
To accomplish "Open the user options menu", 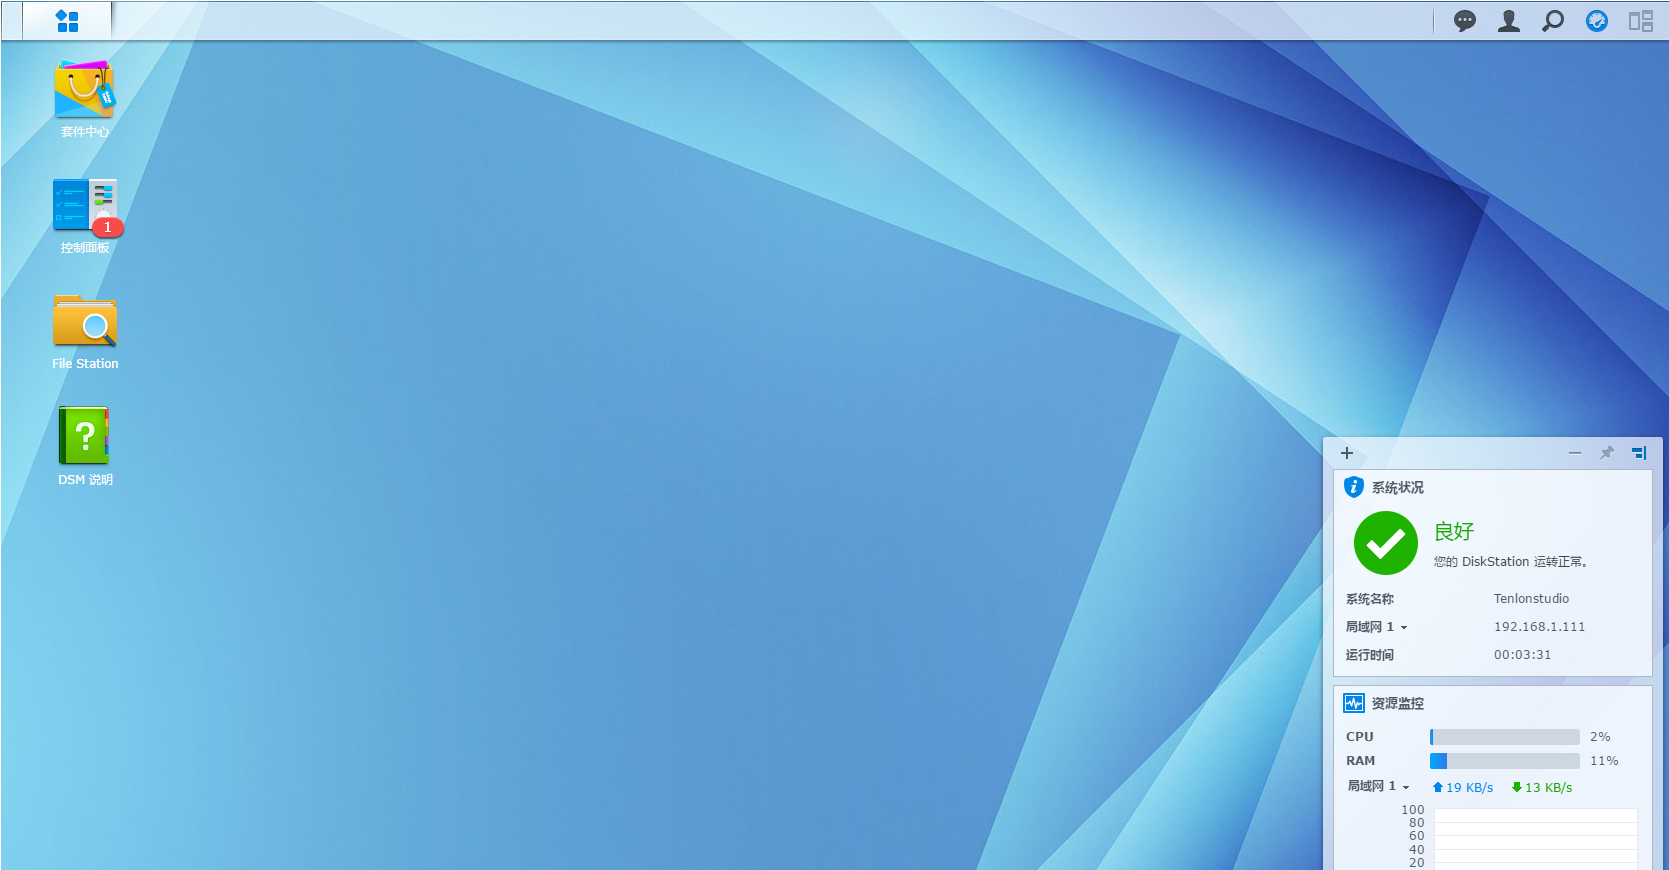I will [x=1508, y=21].
